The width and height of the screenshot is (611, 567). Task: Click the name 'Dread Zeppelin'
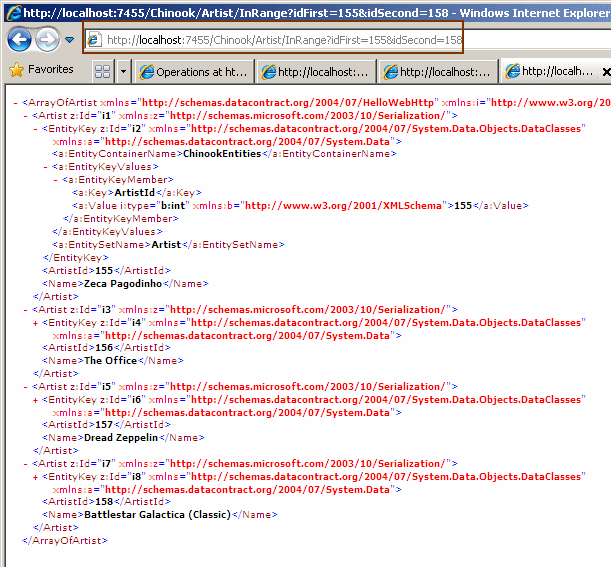121,438
